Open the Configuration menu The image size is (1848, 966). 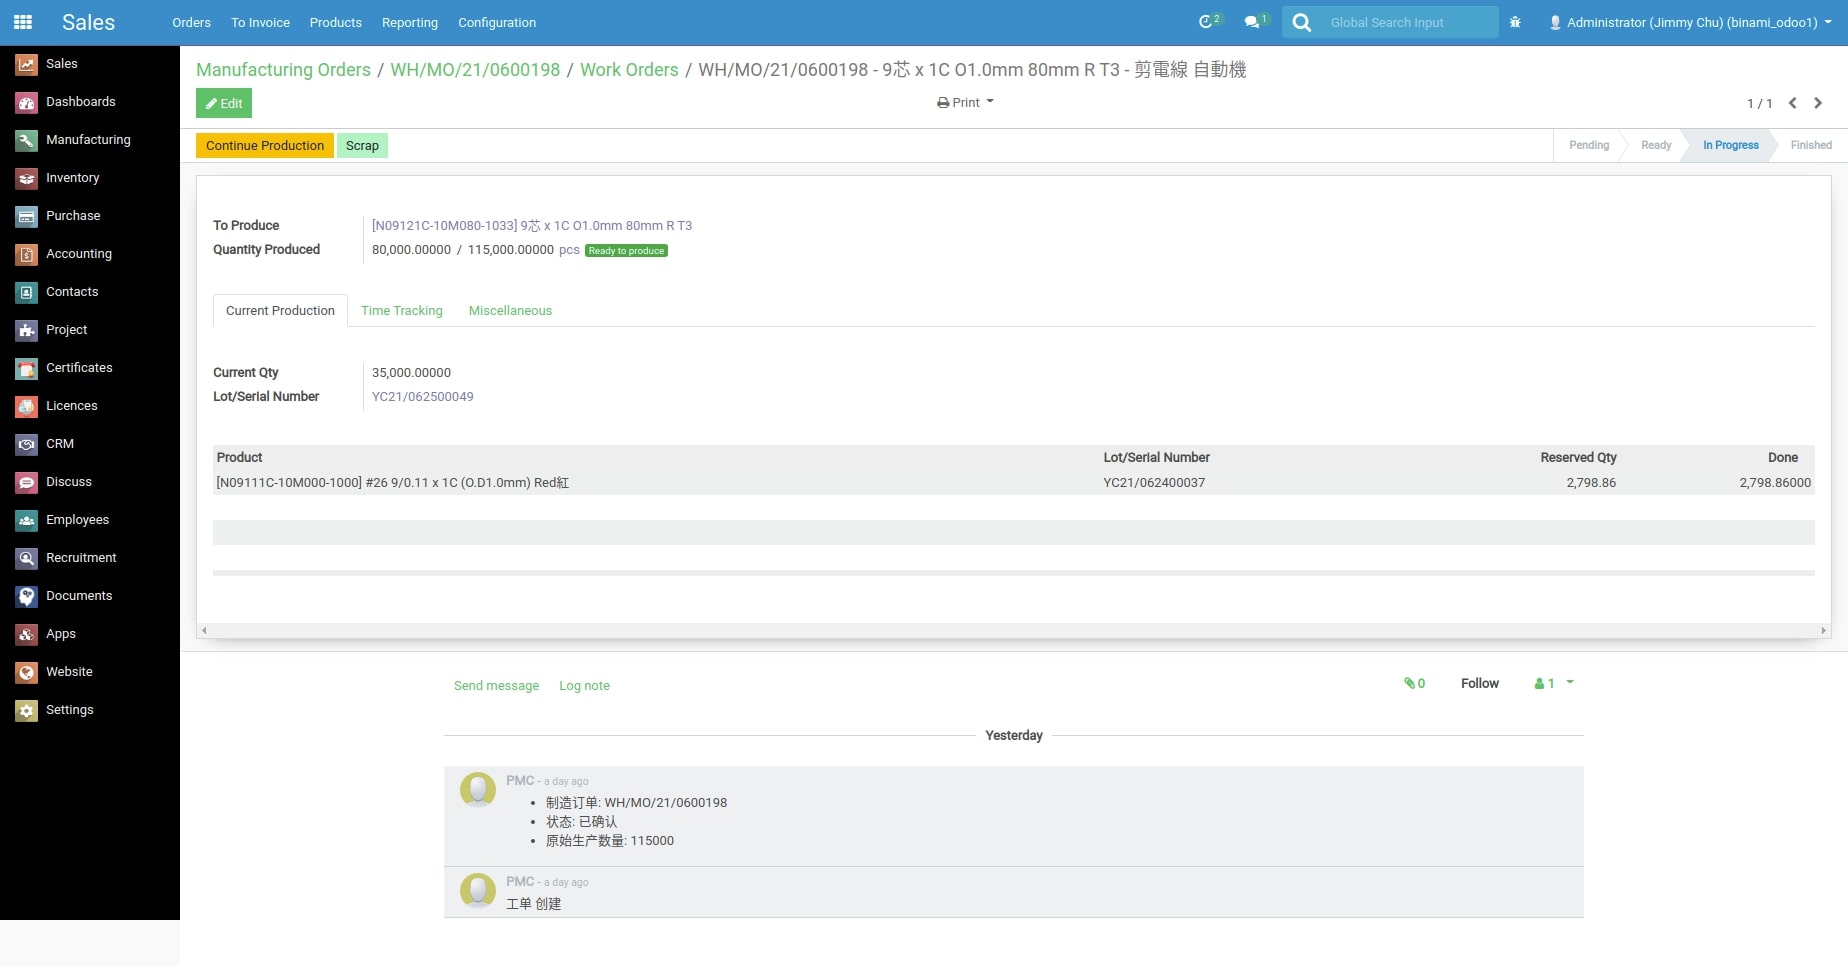tap(497, 22)
